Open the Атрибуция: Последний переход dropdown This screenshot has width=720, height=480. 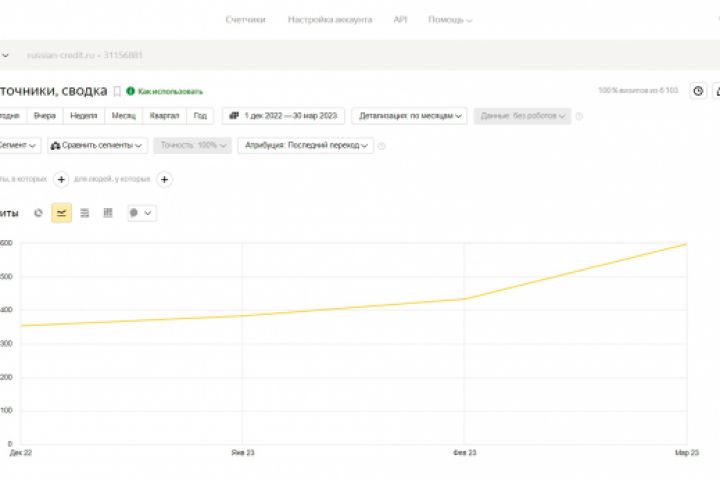point(306,146)
